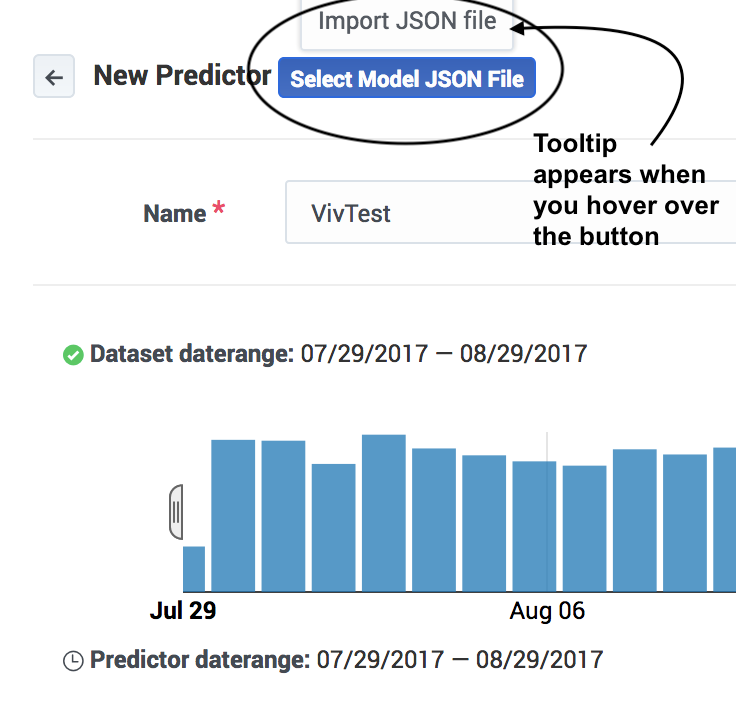The width and height of the screenshot is (736, 706).
Task: Select the partially visible bar at right edge
Action: tap(724, 519)
